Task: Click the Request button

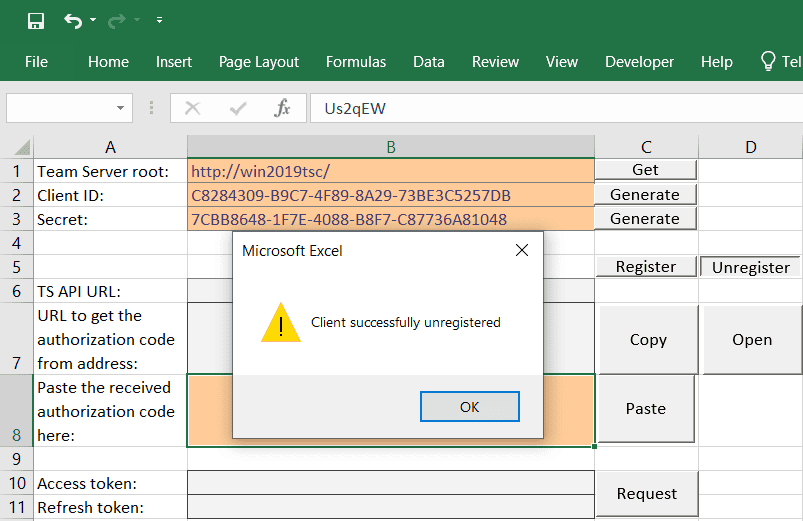Action: [x=647, y=494]
